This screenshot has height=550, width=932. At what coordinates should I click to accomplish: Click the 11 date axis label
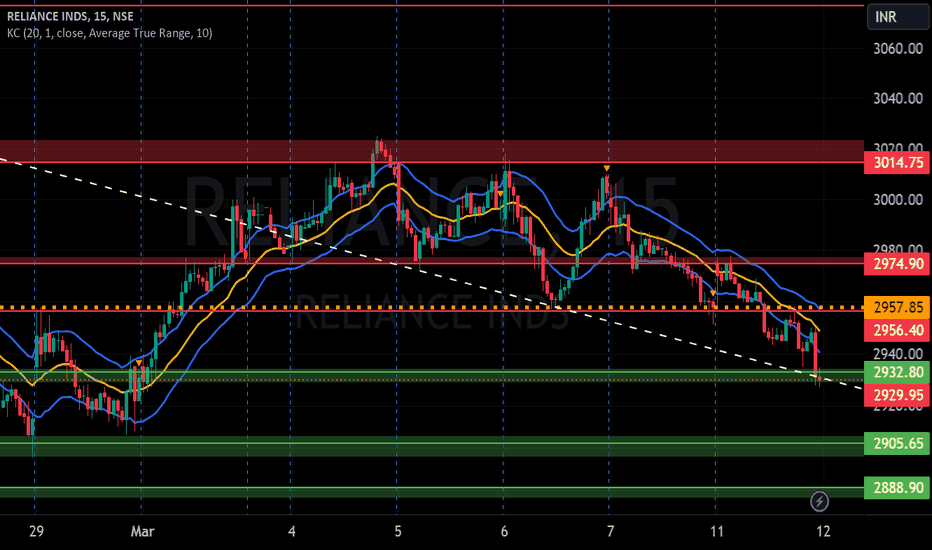click(717, 531)
